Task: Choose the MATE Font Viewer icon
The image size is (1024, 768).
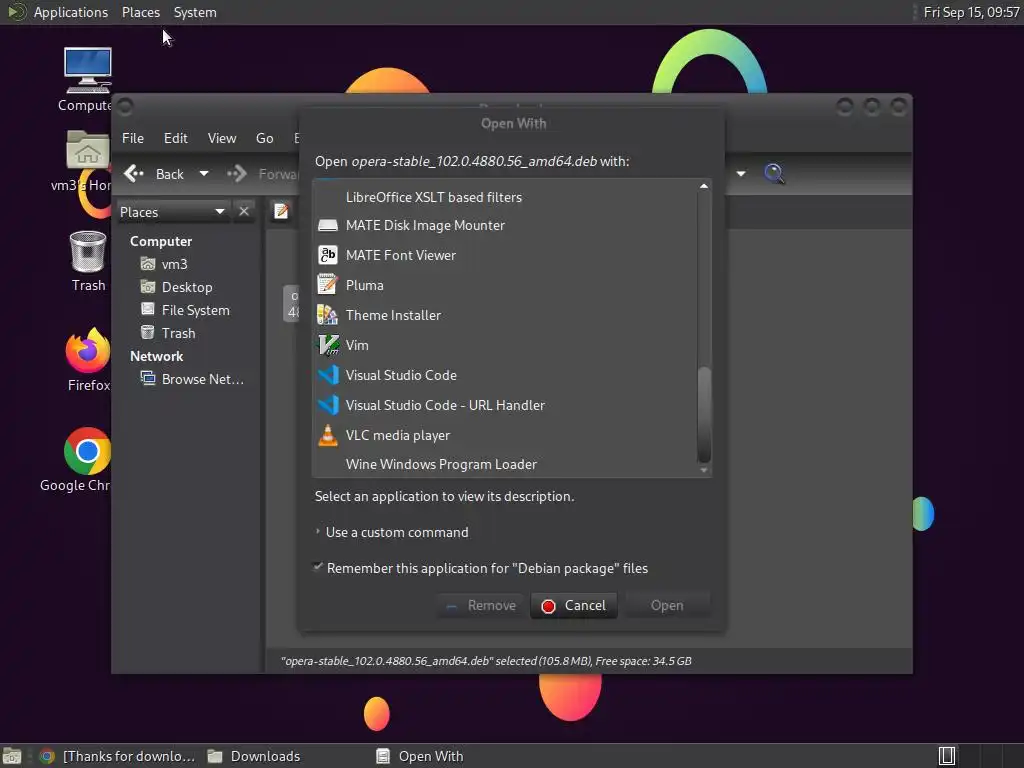Action: pyautogui.click(x=327, y=255)
